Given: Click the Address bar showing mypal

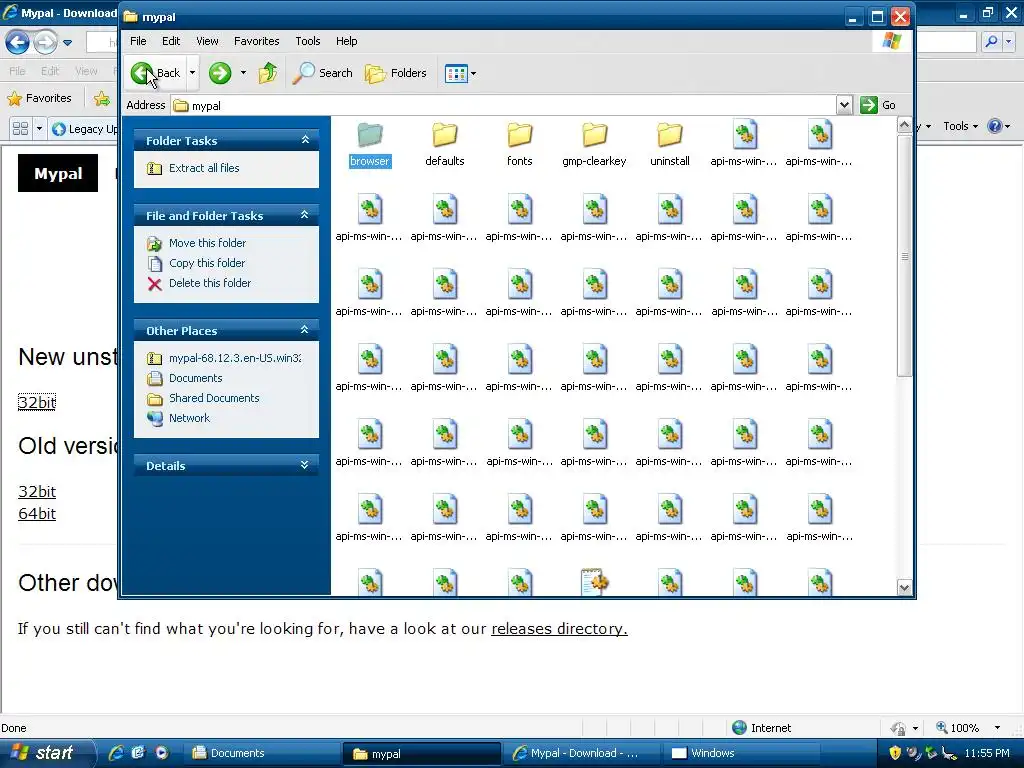Looking at the screenshot, I should 504,105.
